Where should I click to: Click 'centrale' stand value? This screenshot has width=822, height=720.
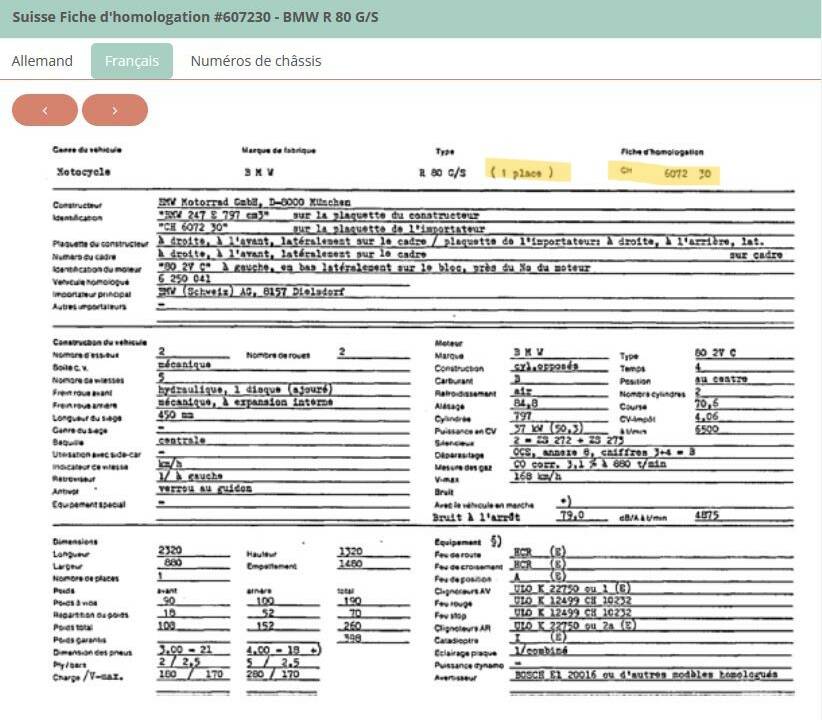(x=181, y=440)
